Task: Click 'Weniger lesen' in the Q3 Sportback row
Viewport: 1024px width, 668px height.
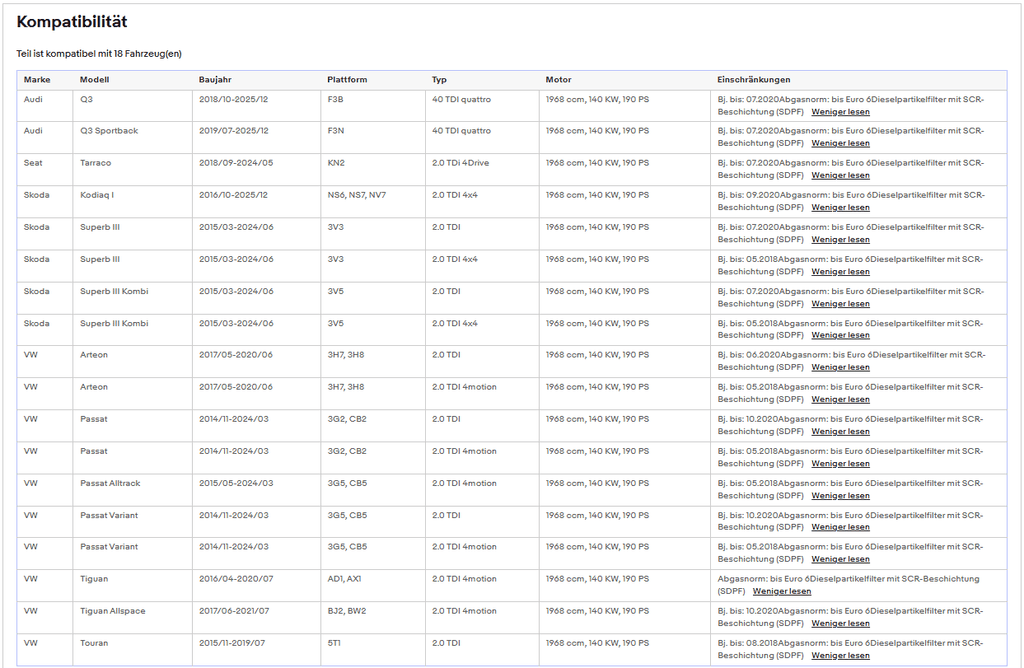Action: tap(840, 143)
